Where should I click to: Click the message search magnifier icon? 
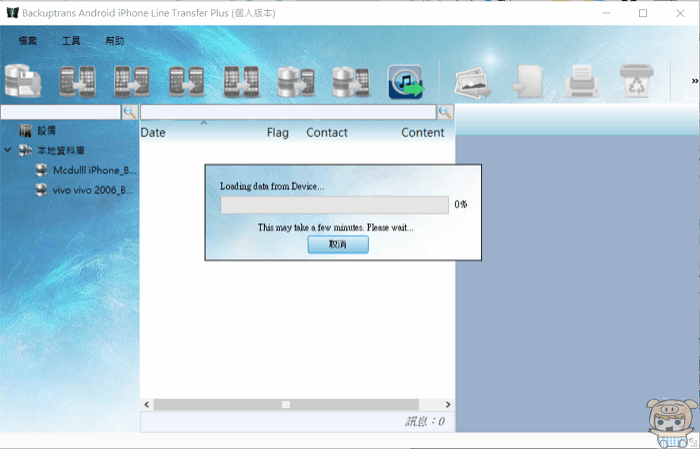coord(445,112)
